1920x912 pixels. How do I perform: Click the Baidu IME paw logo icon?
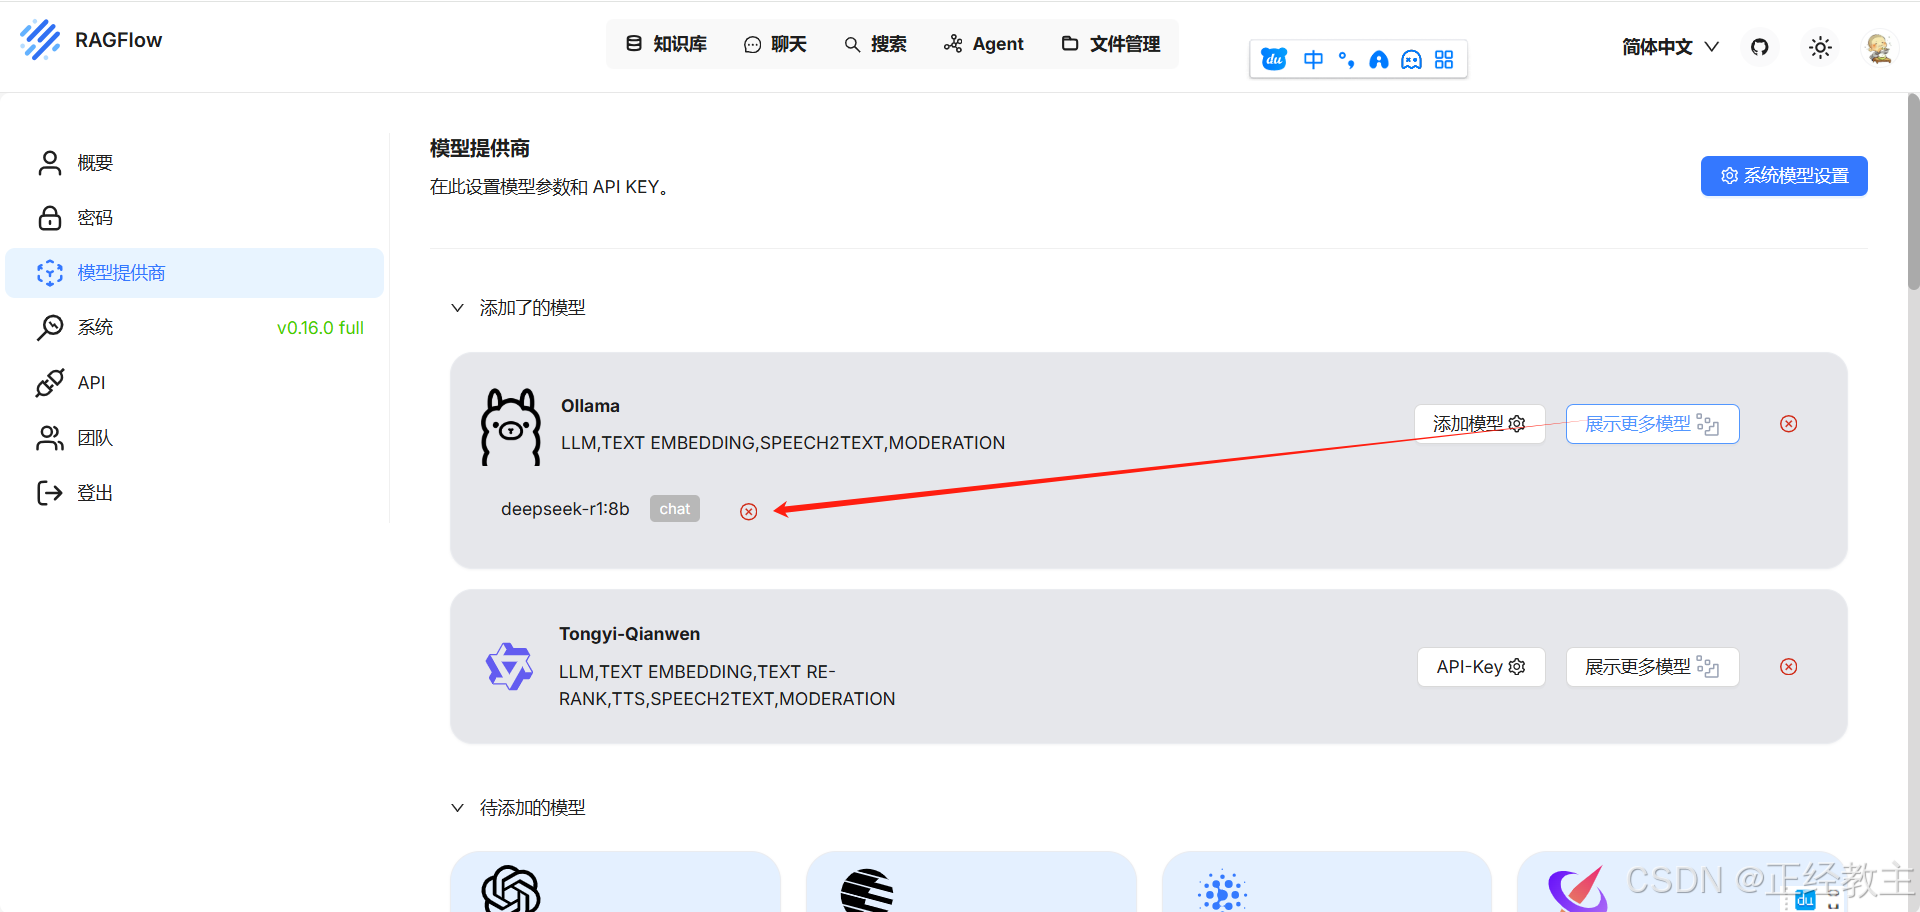pos(1274,59)
